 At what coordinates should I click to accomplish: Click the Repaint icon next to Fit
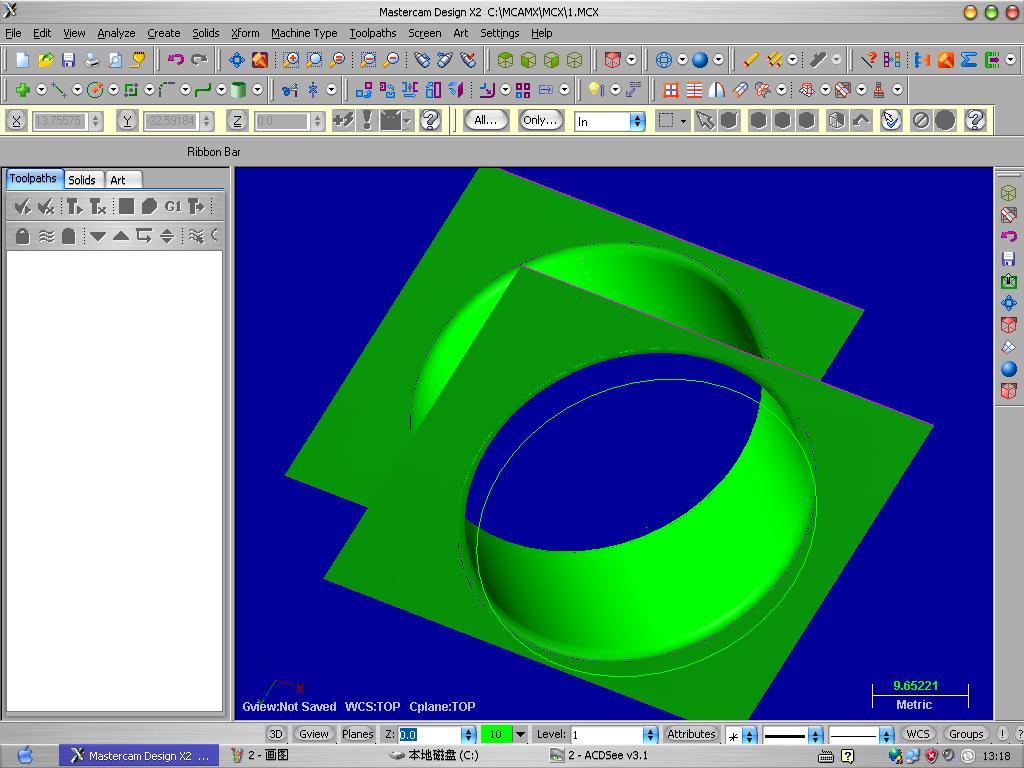[260, 60]
